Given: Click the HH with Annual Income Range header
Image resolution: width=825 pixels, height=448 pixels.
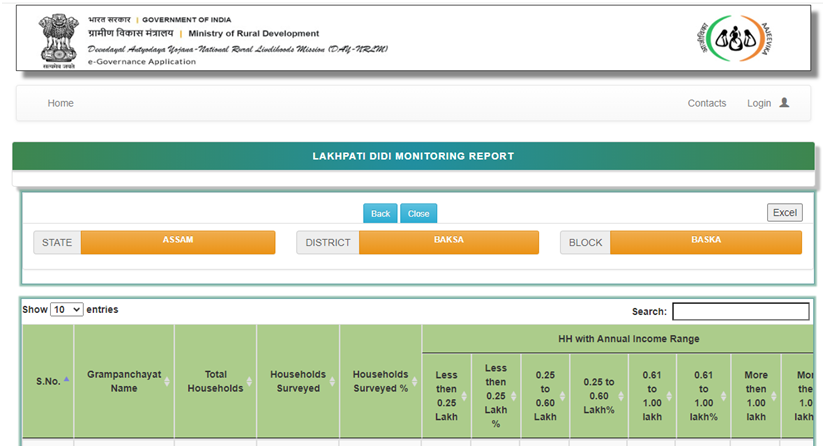Looking at the screenshot, I should point(629,339).
